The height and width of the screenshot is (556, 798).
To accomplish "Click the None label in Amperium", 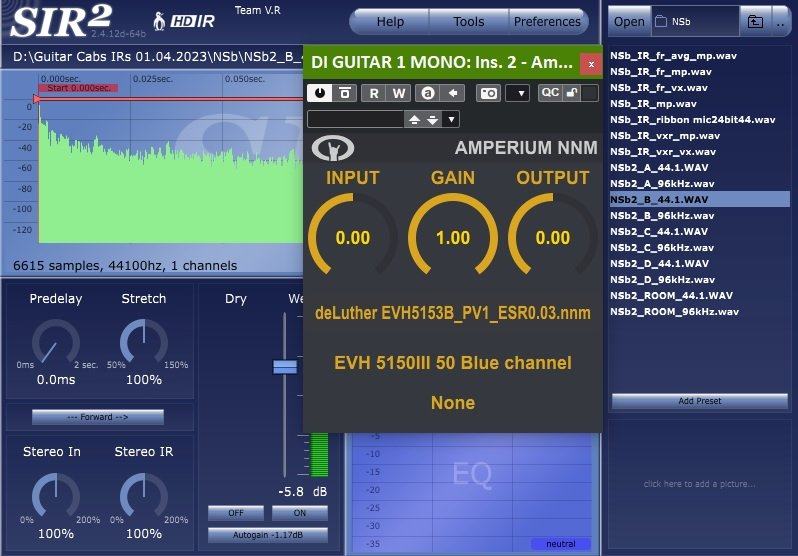I will (452, 403).
